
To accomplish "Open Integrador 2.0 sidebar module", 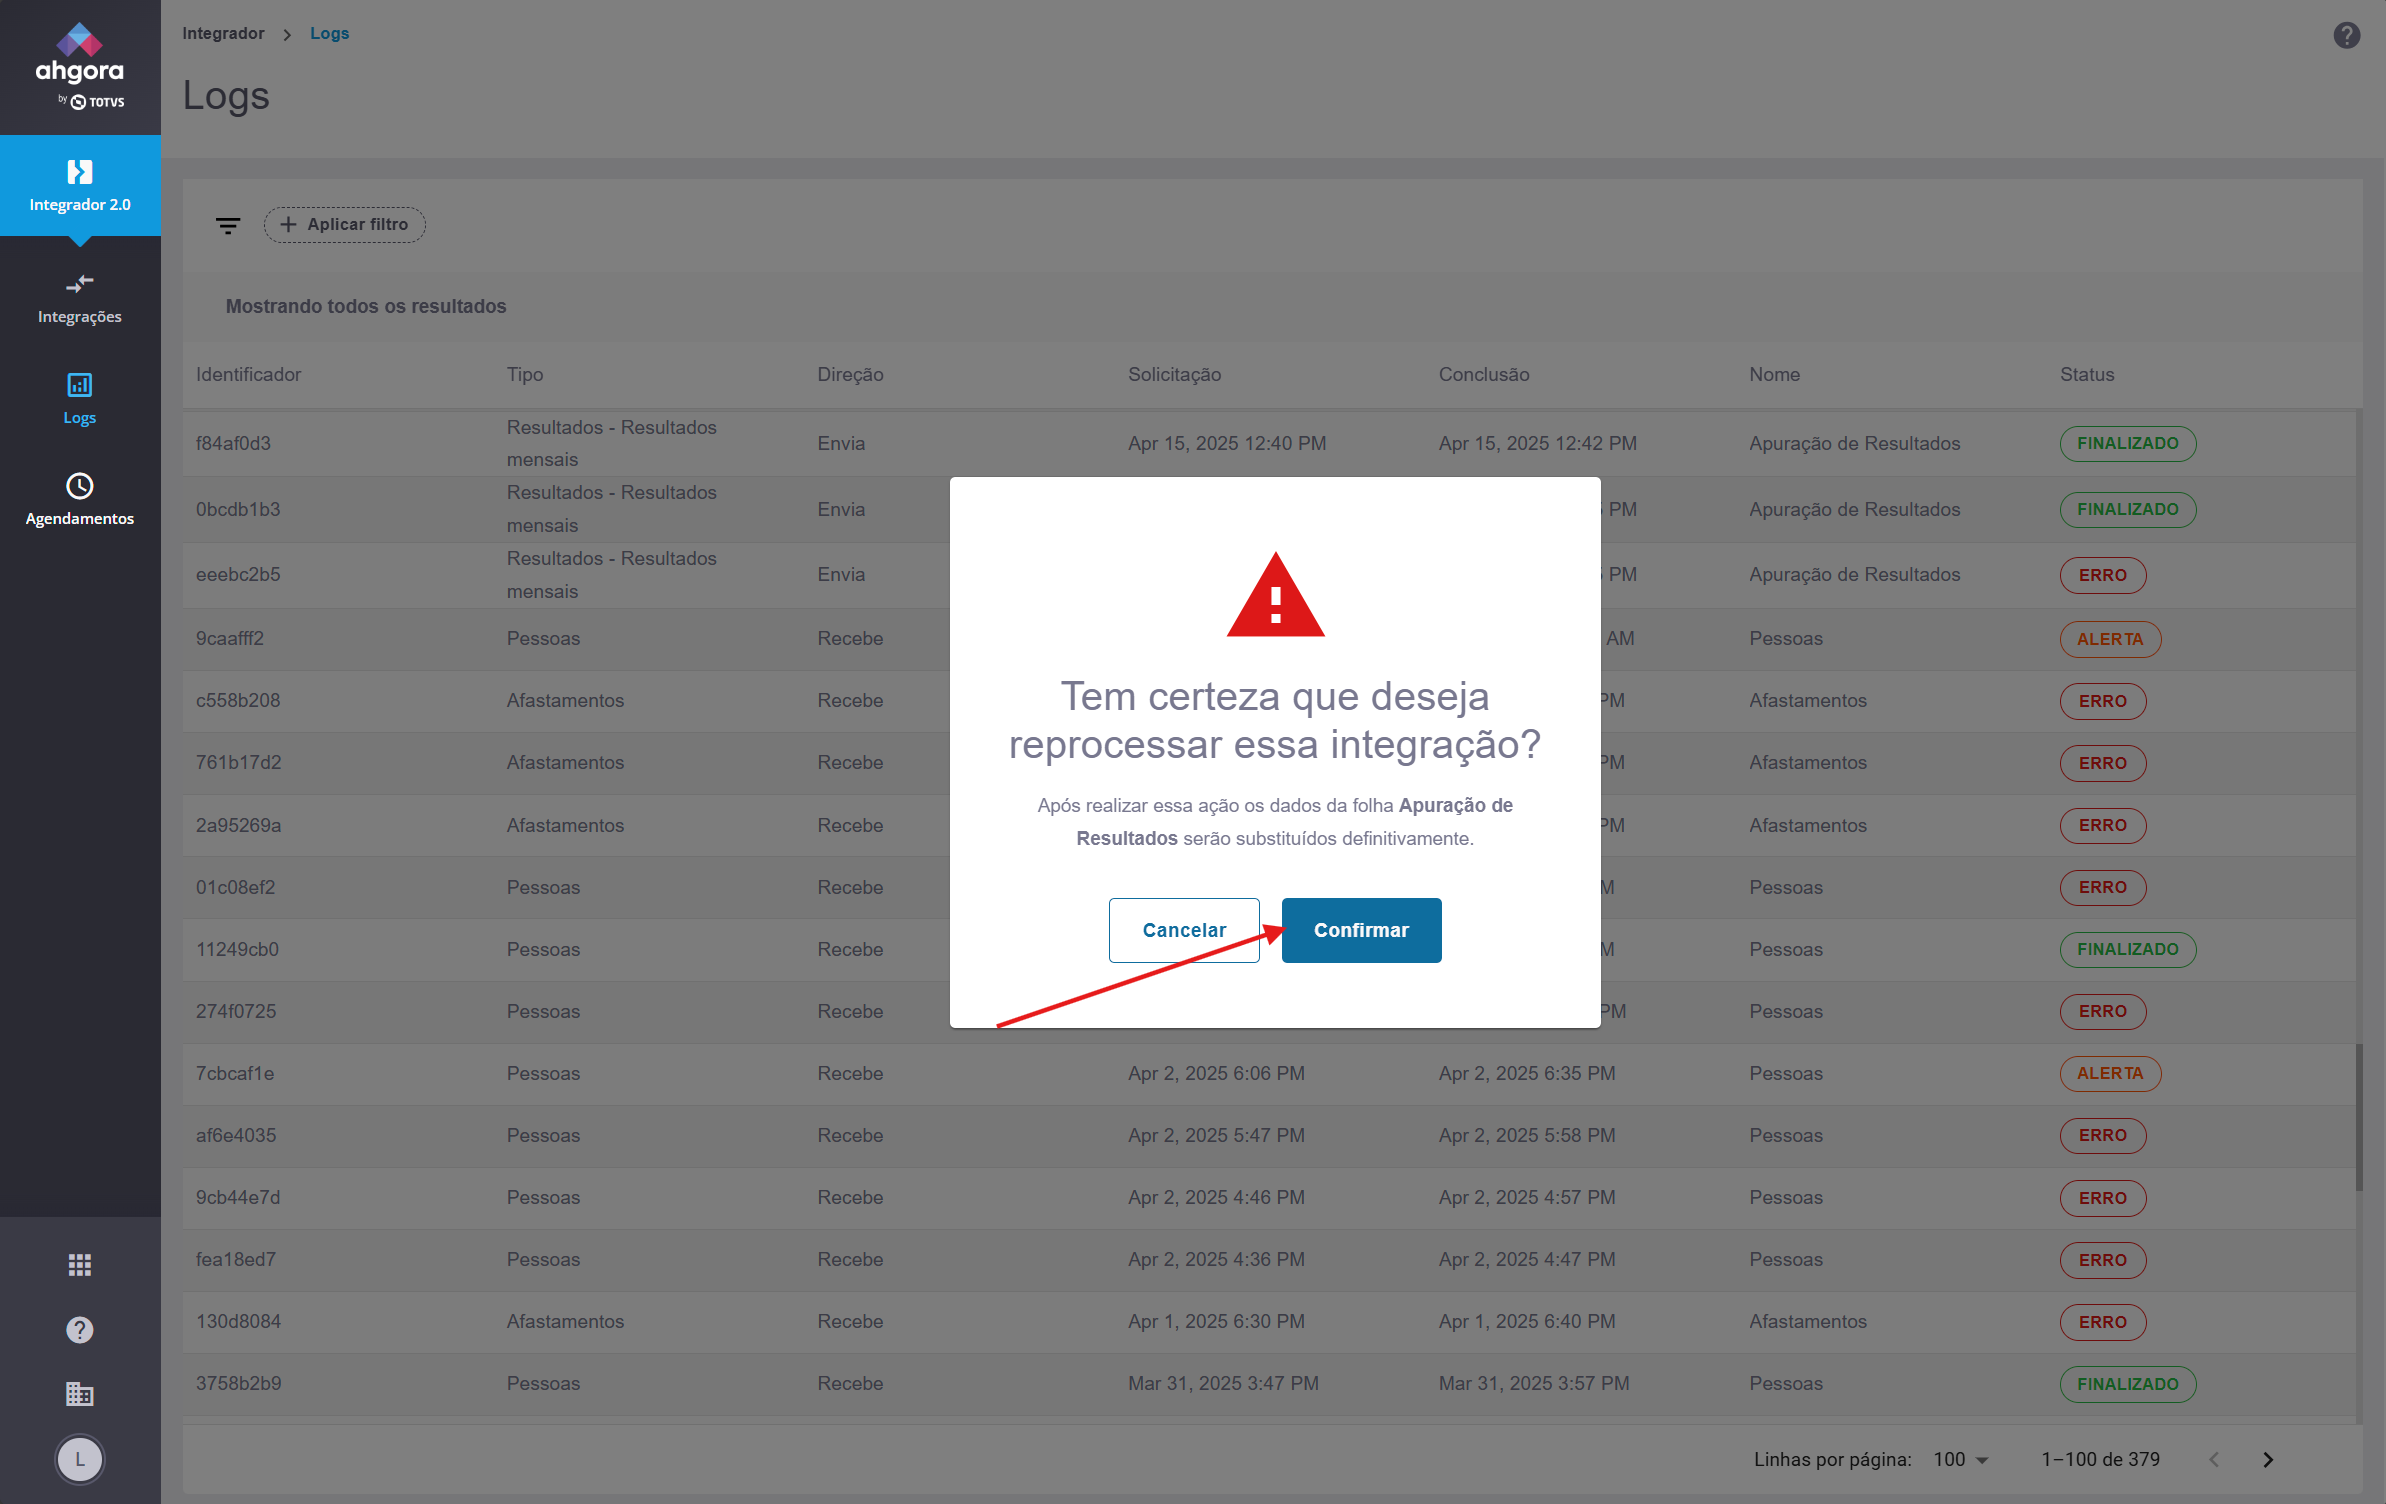I will tap(80, 186).
